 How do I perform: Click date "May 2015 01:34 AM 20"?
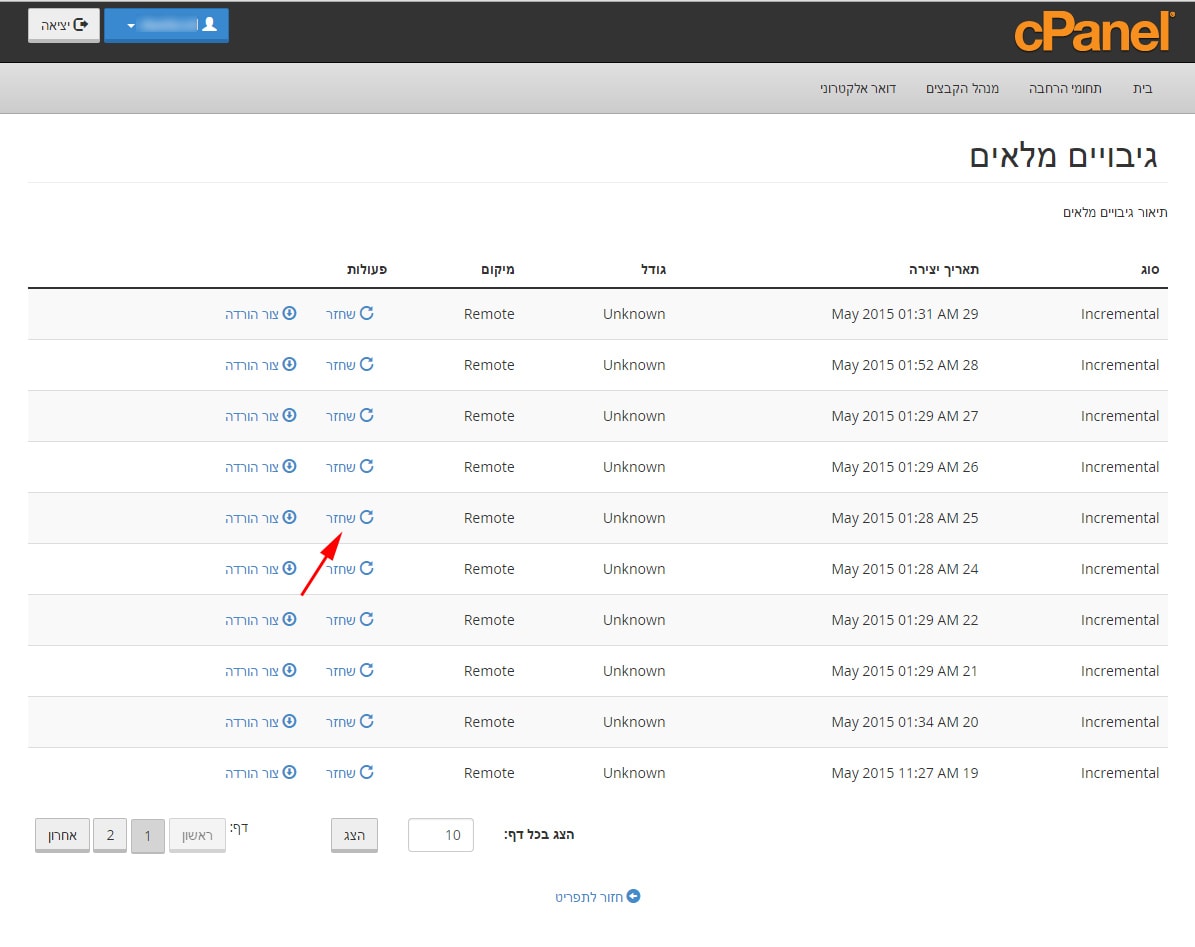coord(905,722)
